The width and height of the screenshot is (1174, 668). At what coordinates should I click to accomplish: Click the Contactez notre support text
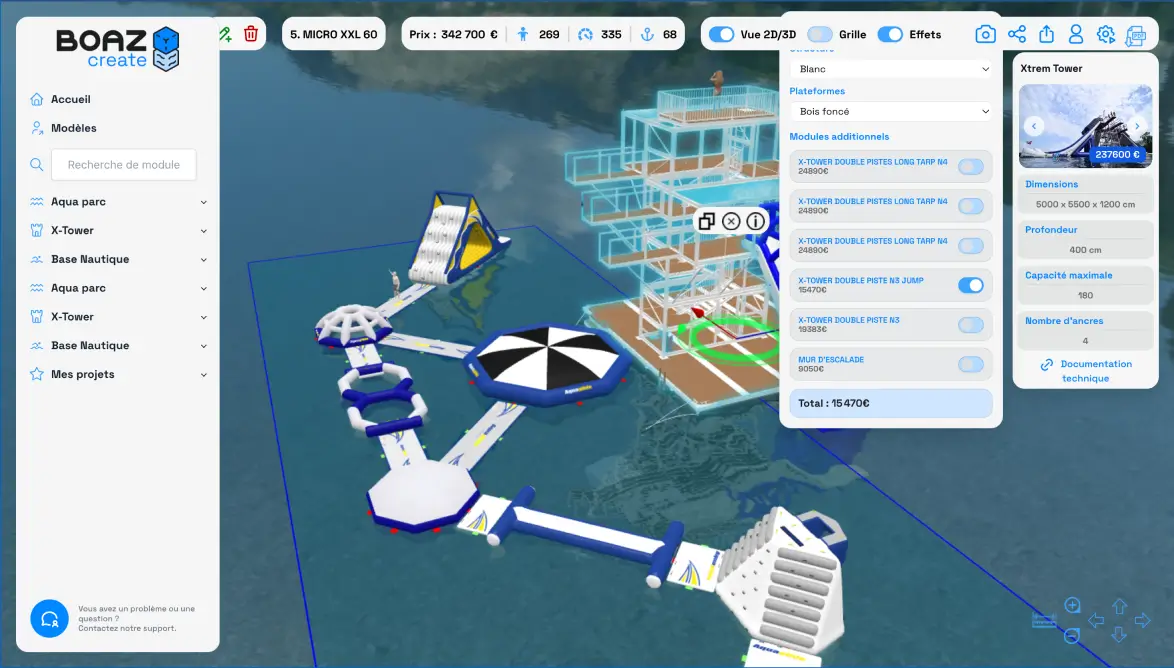click(x=127, y=628)
